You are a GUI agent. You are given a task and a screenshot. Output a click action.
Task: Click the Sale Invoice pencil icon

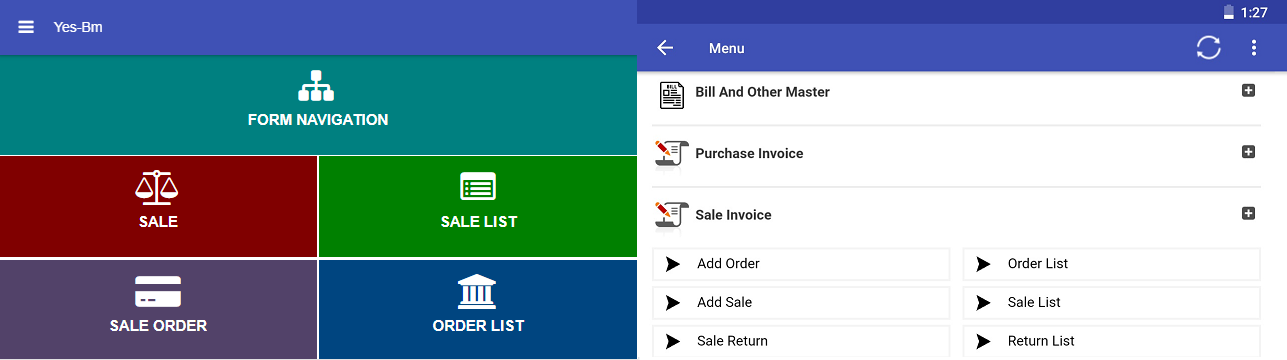click(671, 216)
